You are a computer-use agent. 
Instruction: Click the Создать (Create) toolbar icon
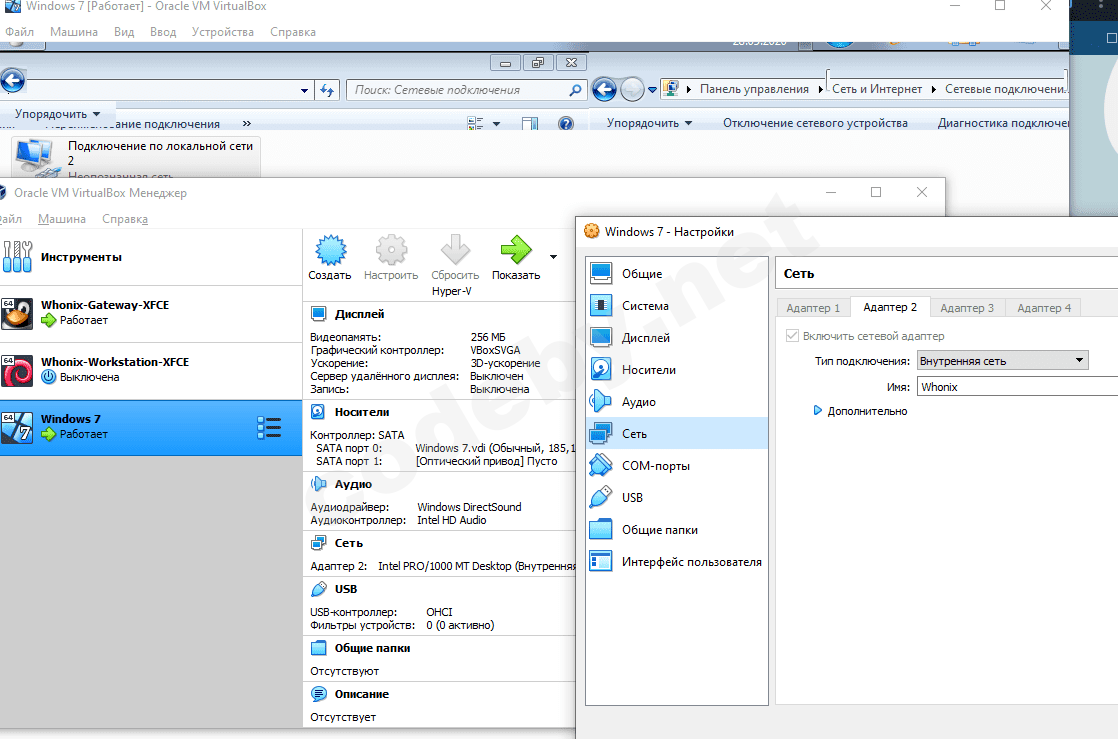[x=329, y=251]
